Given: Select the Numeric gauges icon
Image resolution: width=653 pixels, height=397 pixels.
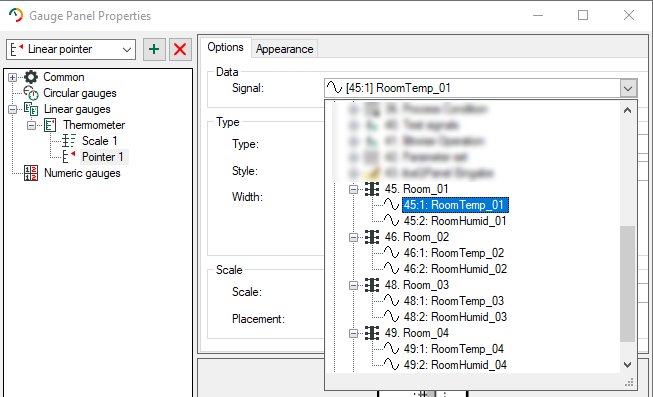Looking at the screenshot, I should point(31,173).
